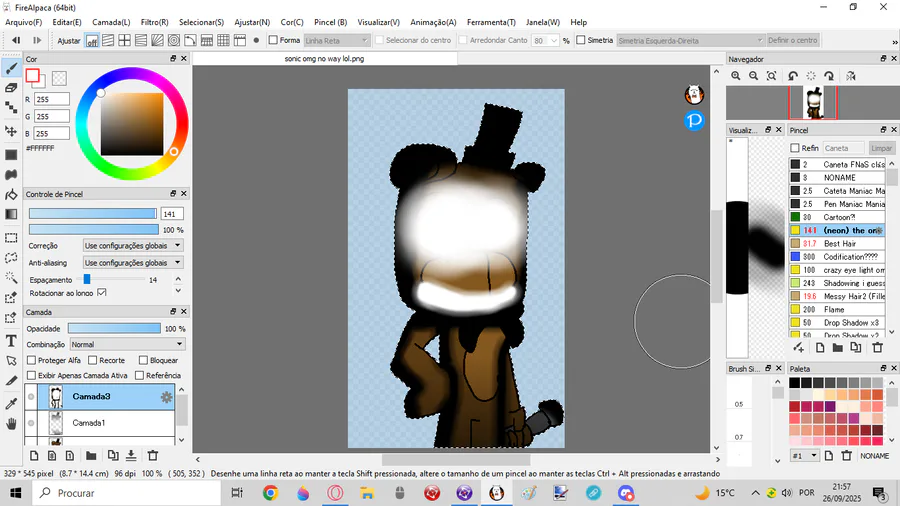This screenshot has width=900, height=506.
Task: Click the Limpar button
Action: [x=882, y=148]
